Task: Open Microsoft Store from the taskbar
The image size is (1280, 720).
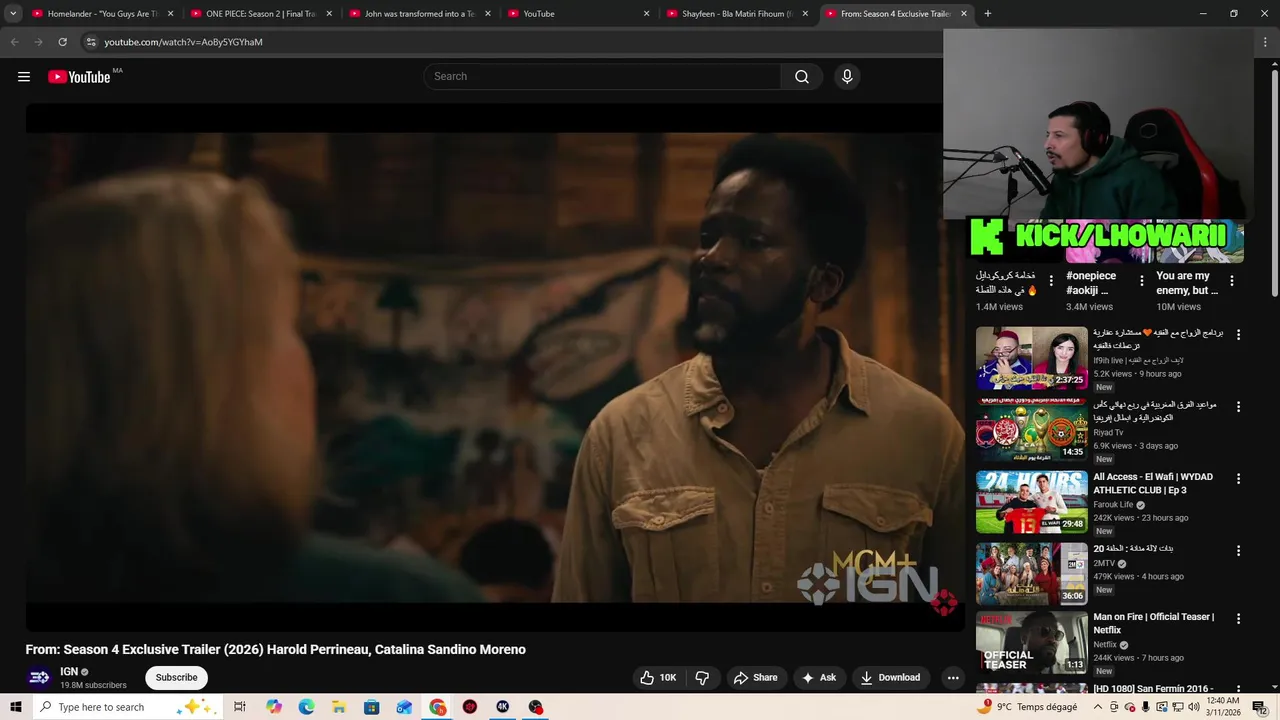Action: 372,707
